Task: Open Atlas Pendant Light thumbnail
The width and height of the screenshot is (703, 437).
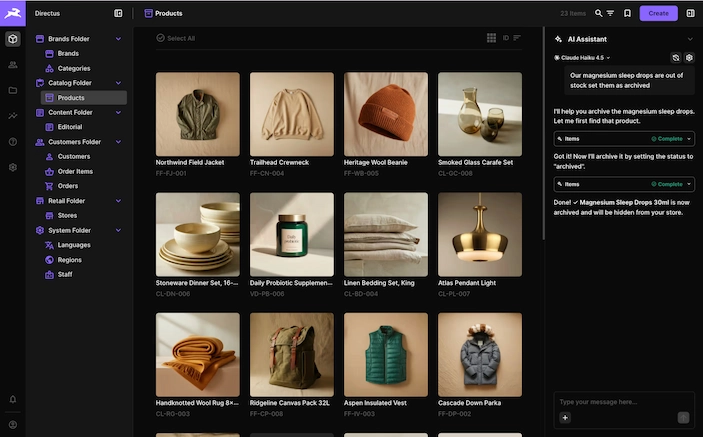Action: [x=480, y=234]
